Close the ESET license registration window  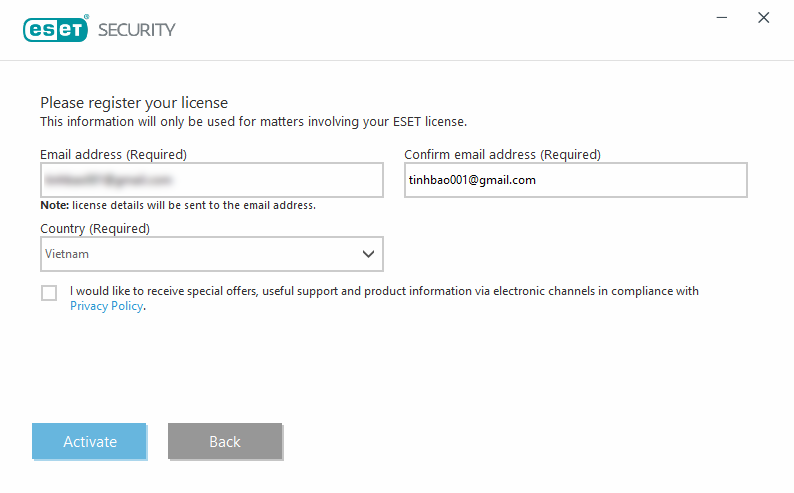(764, 18)
